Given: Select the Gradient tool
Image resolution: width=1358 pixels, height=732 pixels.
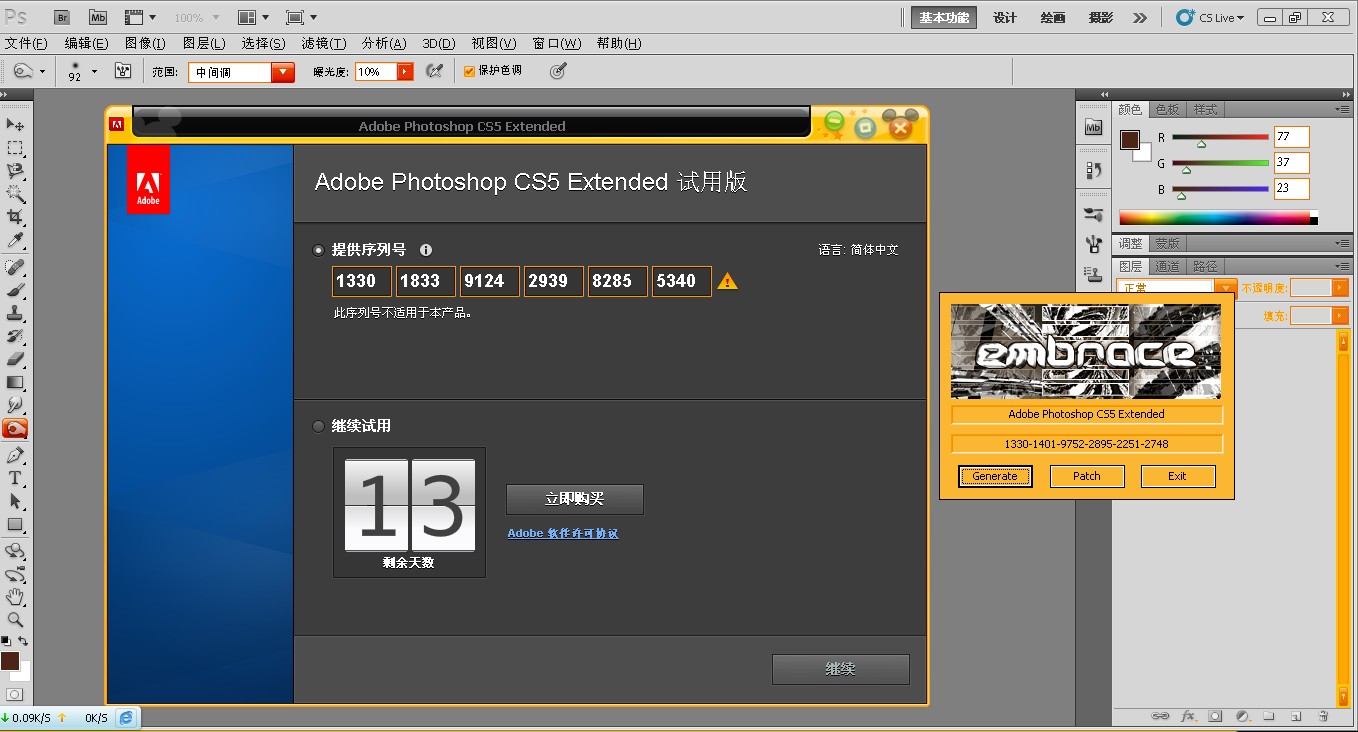Looking at the screenshot, I should [x=15, y=382].
